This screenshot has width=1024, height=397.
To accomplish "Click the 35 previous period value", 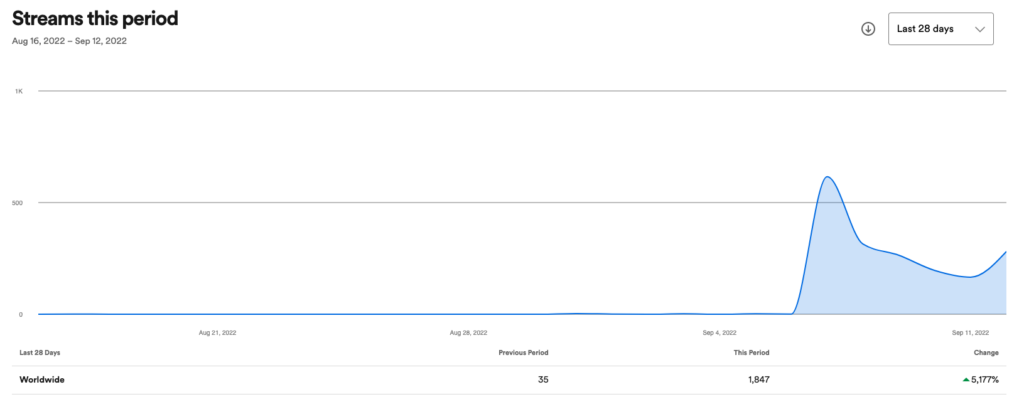I will point(543,379).
